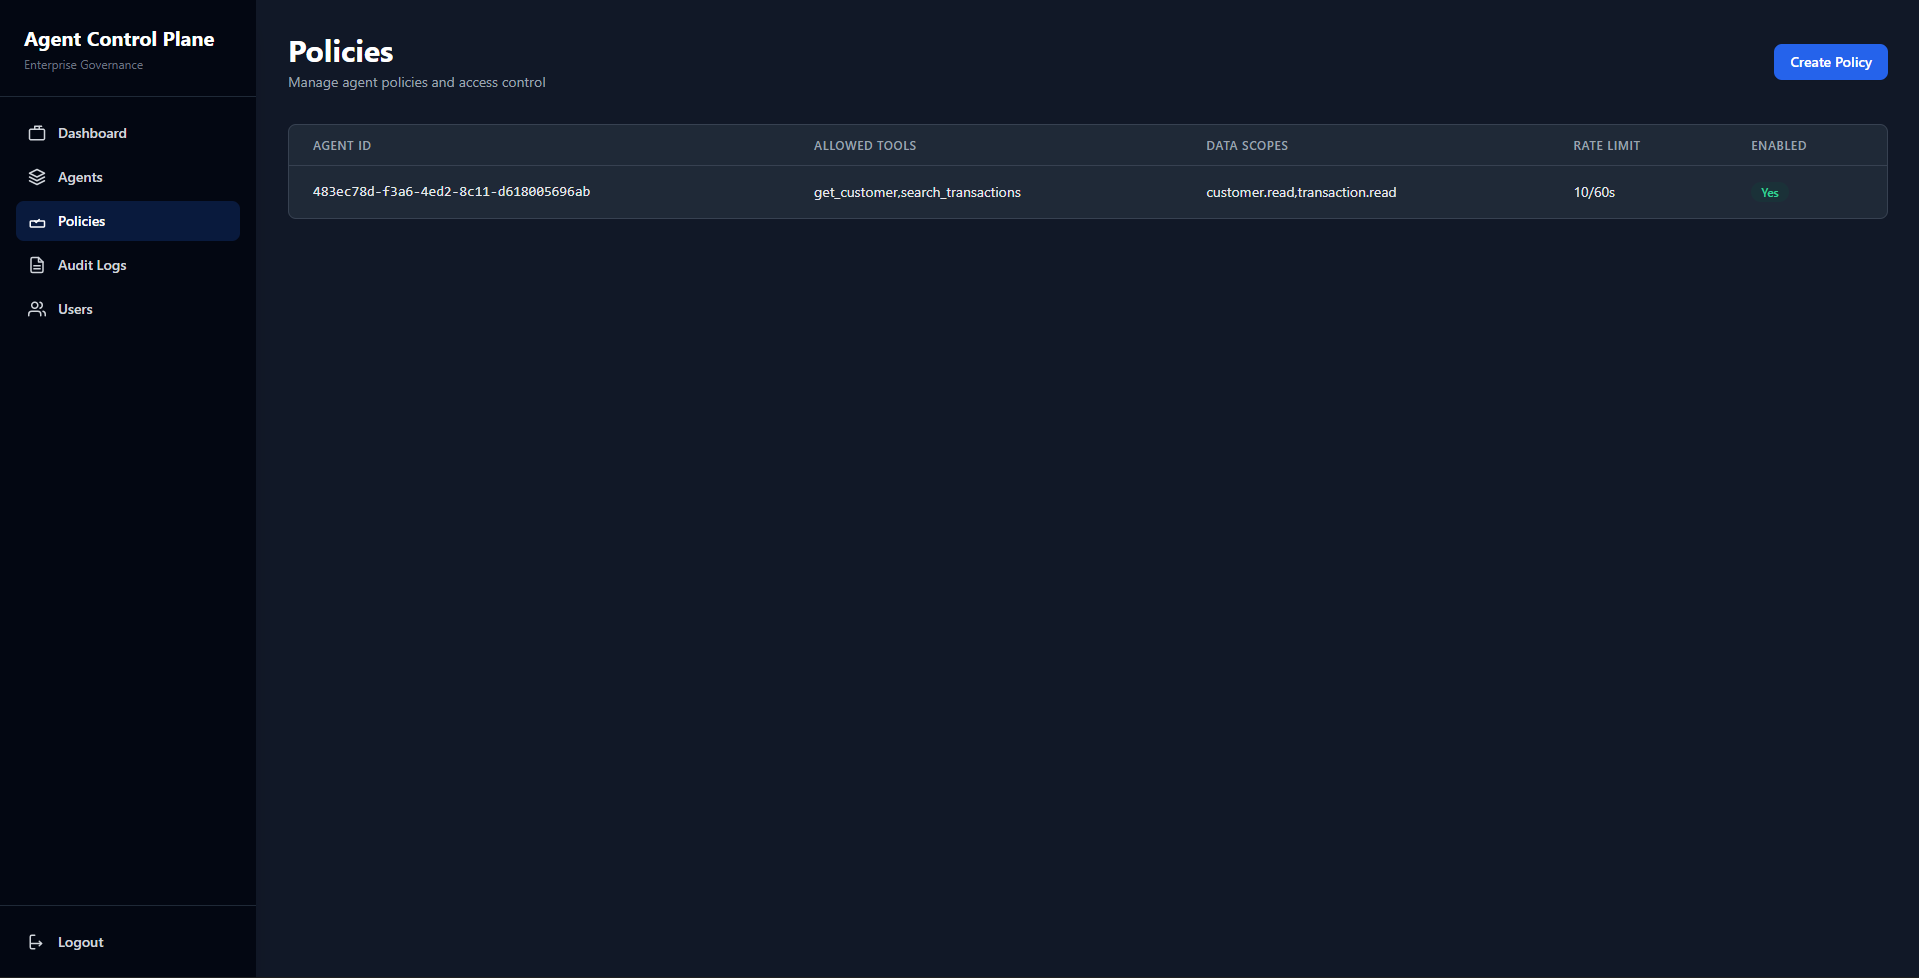The width and height of the screenshot is (1919, 978).
Task: Click the Logout arrow icon
Action: (x=37, y=942)
